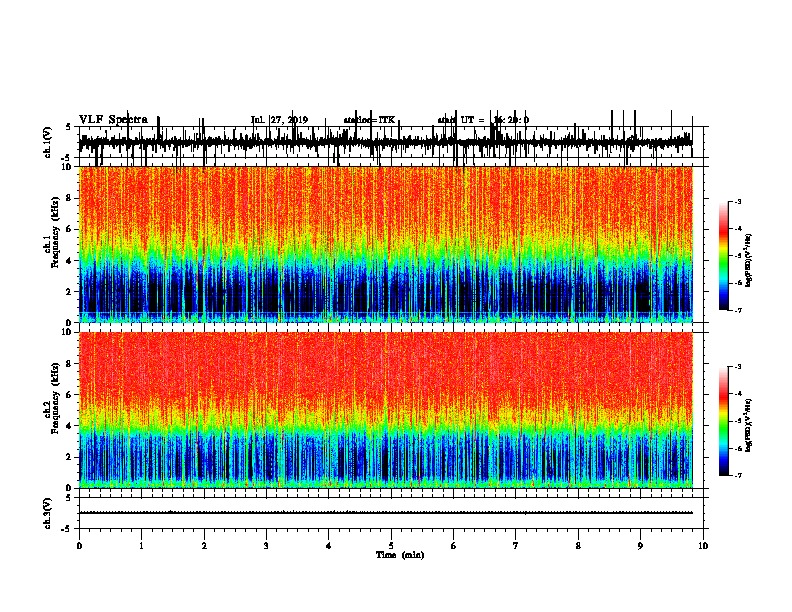Click the '4' kHz tick of ch.1 spectrogram

[x=69, y=261]
